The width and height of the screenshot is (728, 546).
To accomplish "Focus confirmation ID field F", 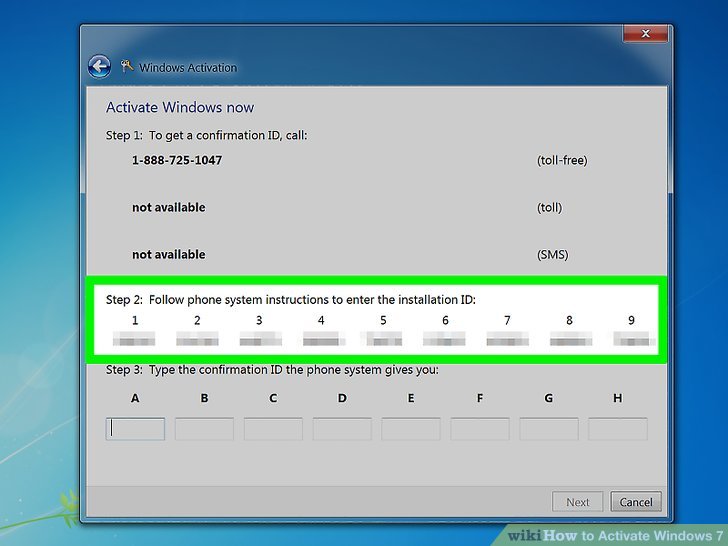I will coord(480,429).
